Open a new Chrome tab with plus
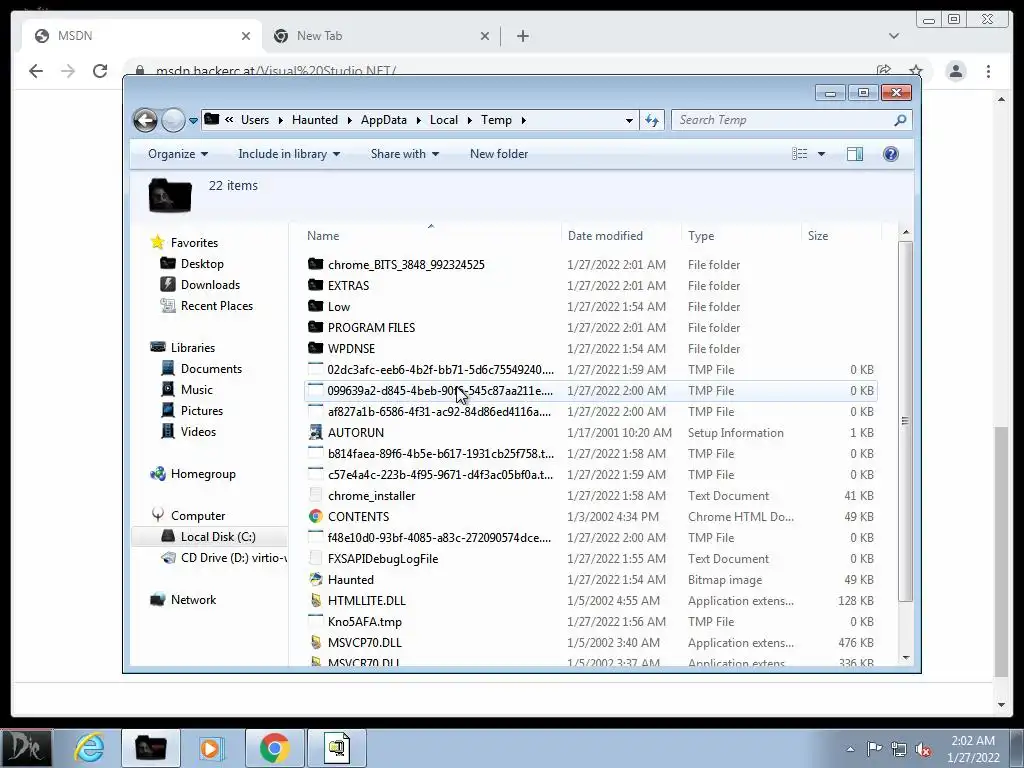 (x=522, y=36)
